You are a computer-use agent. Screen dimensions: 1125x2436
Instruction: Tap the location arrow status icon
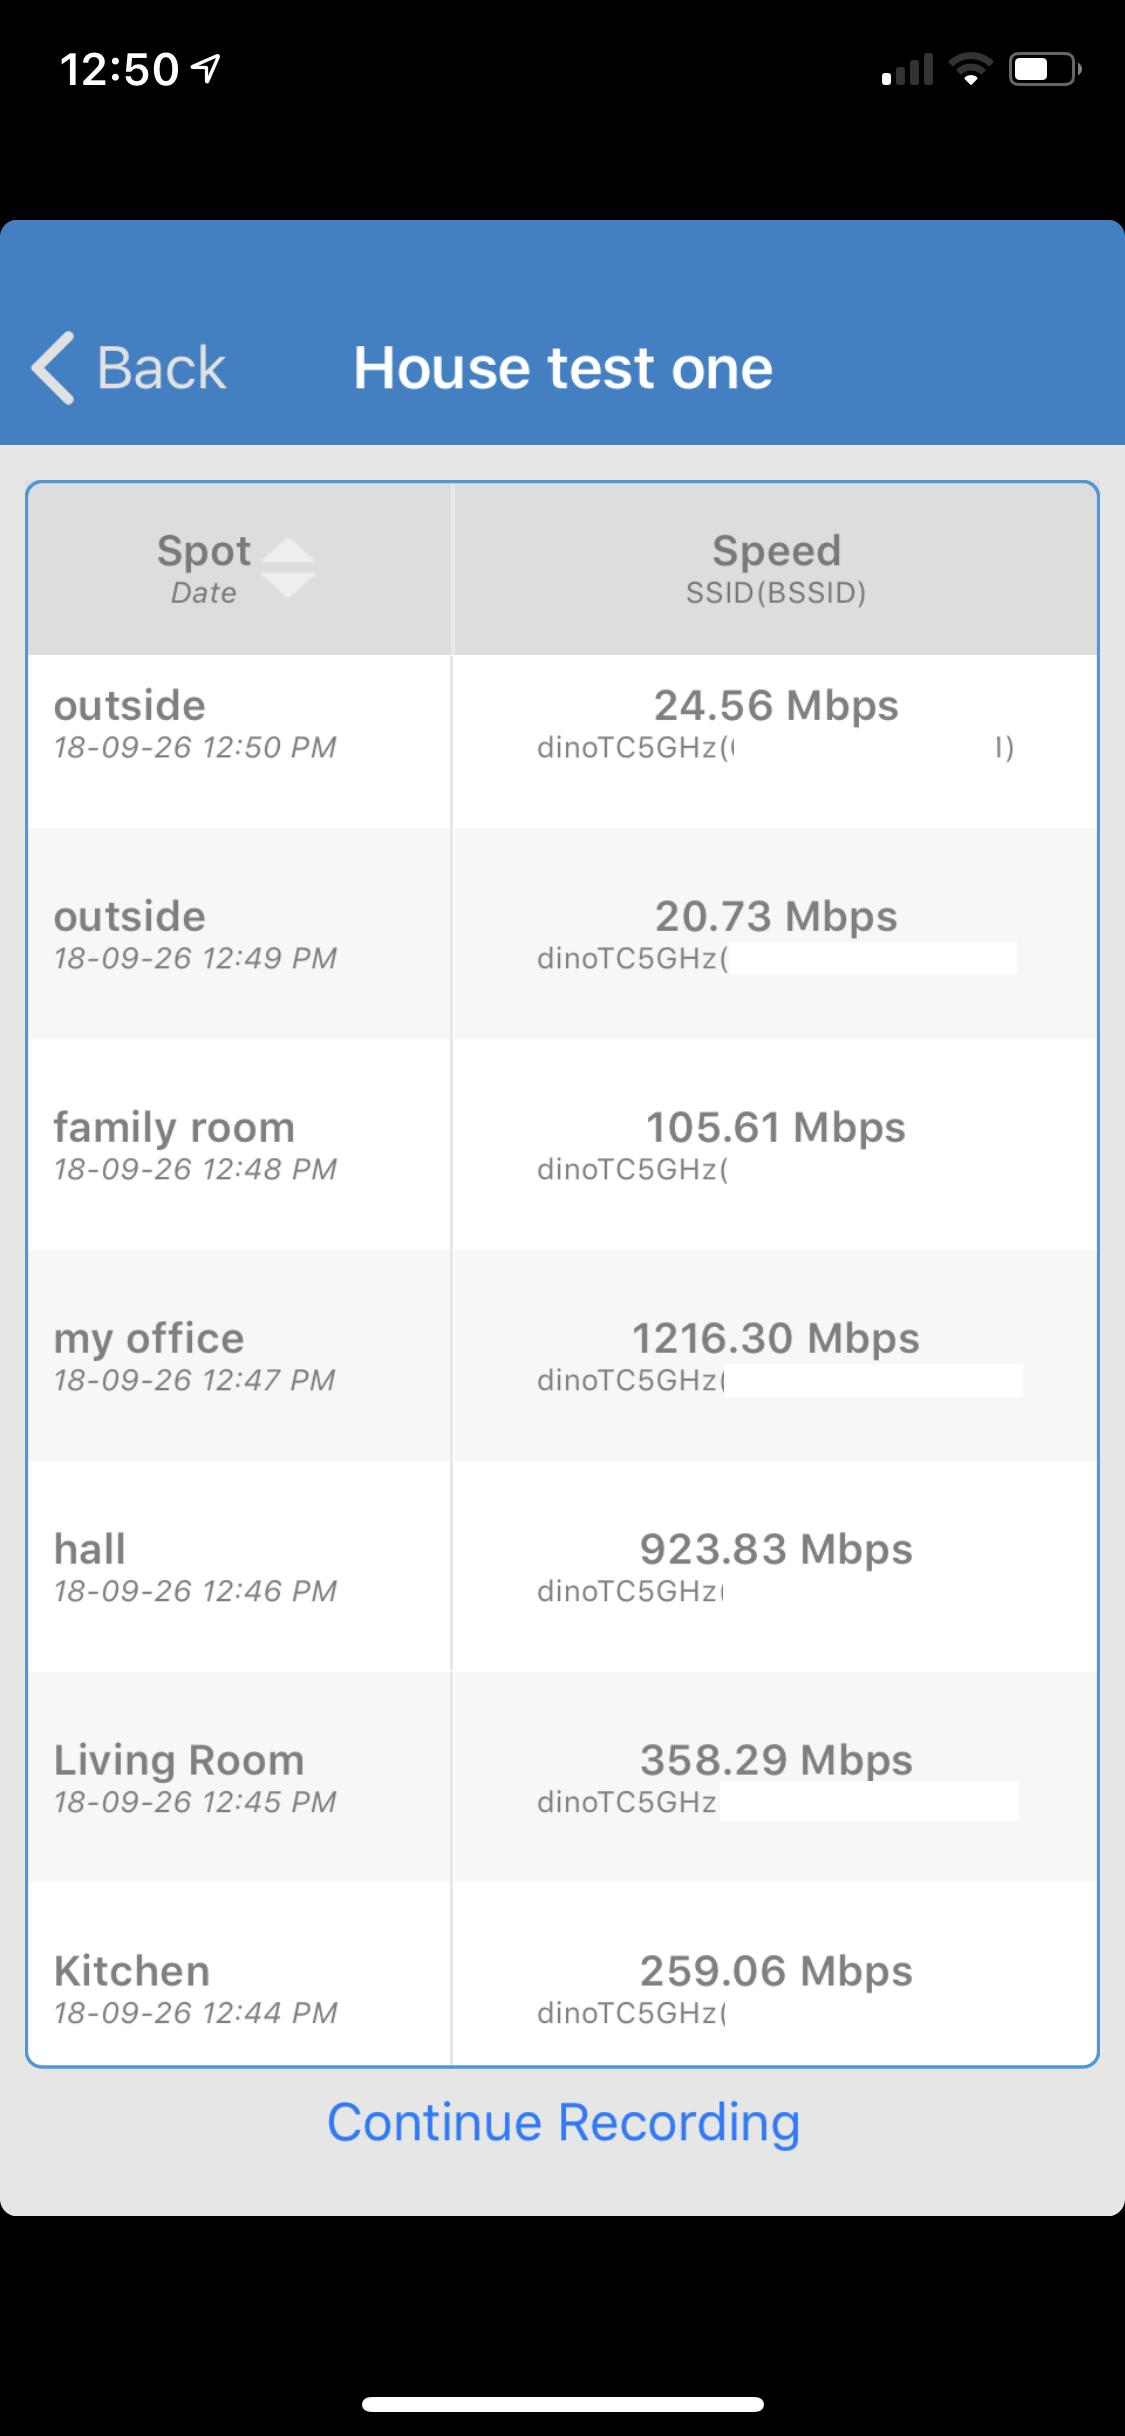[207, 68]
